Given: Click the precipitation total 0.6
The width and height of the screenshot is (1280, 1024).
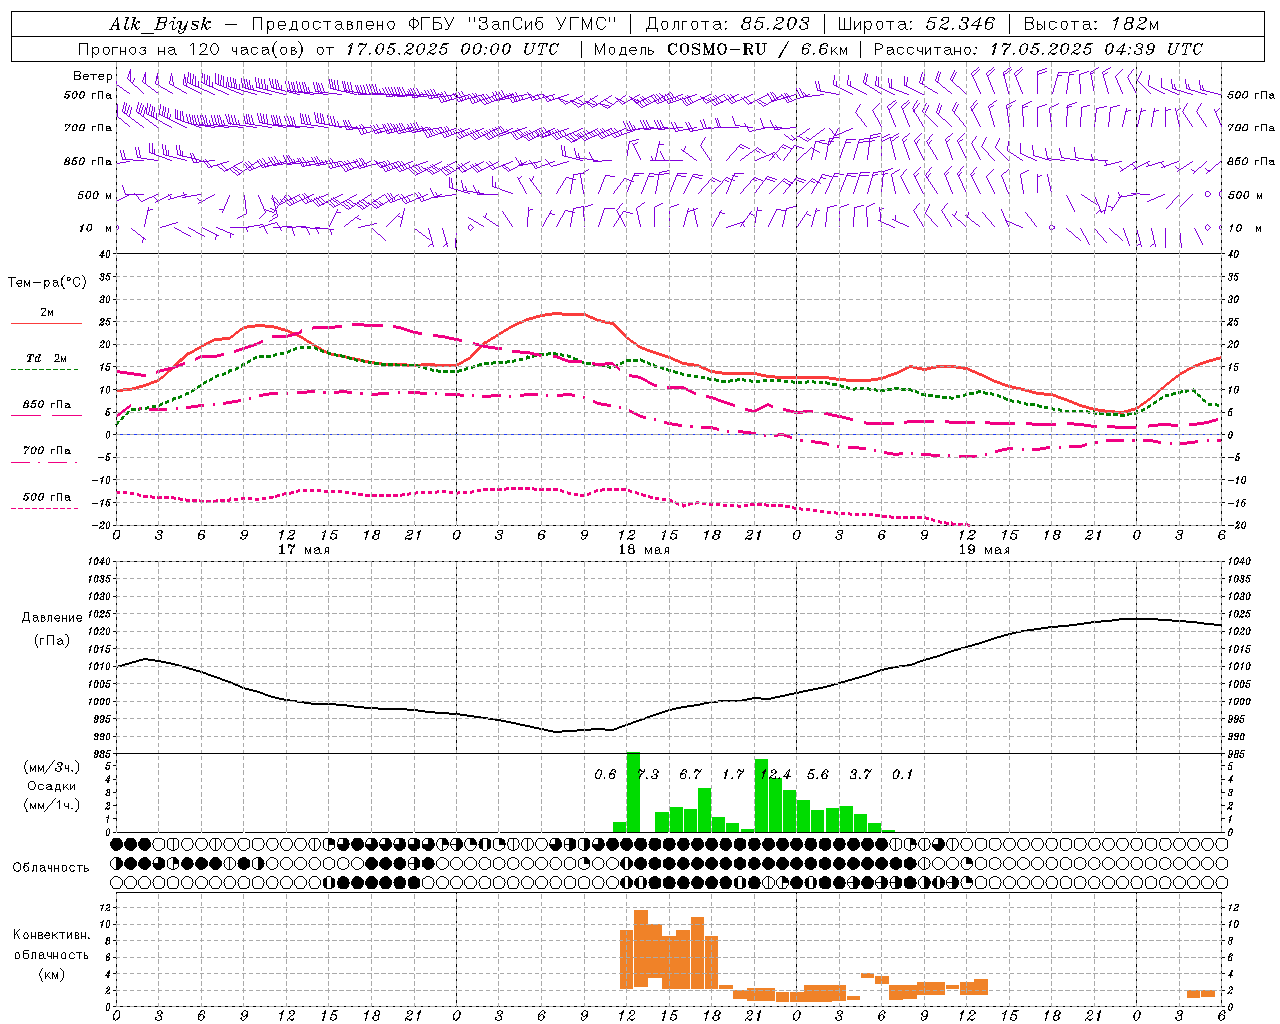Looking at the screenshot, I should click(x=605, y=775).
